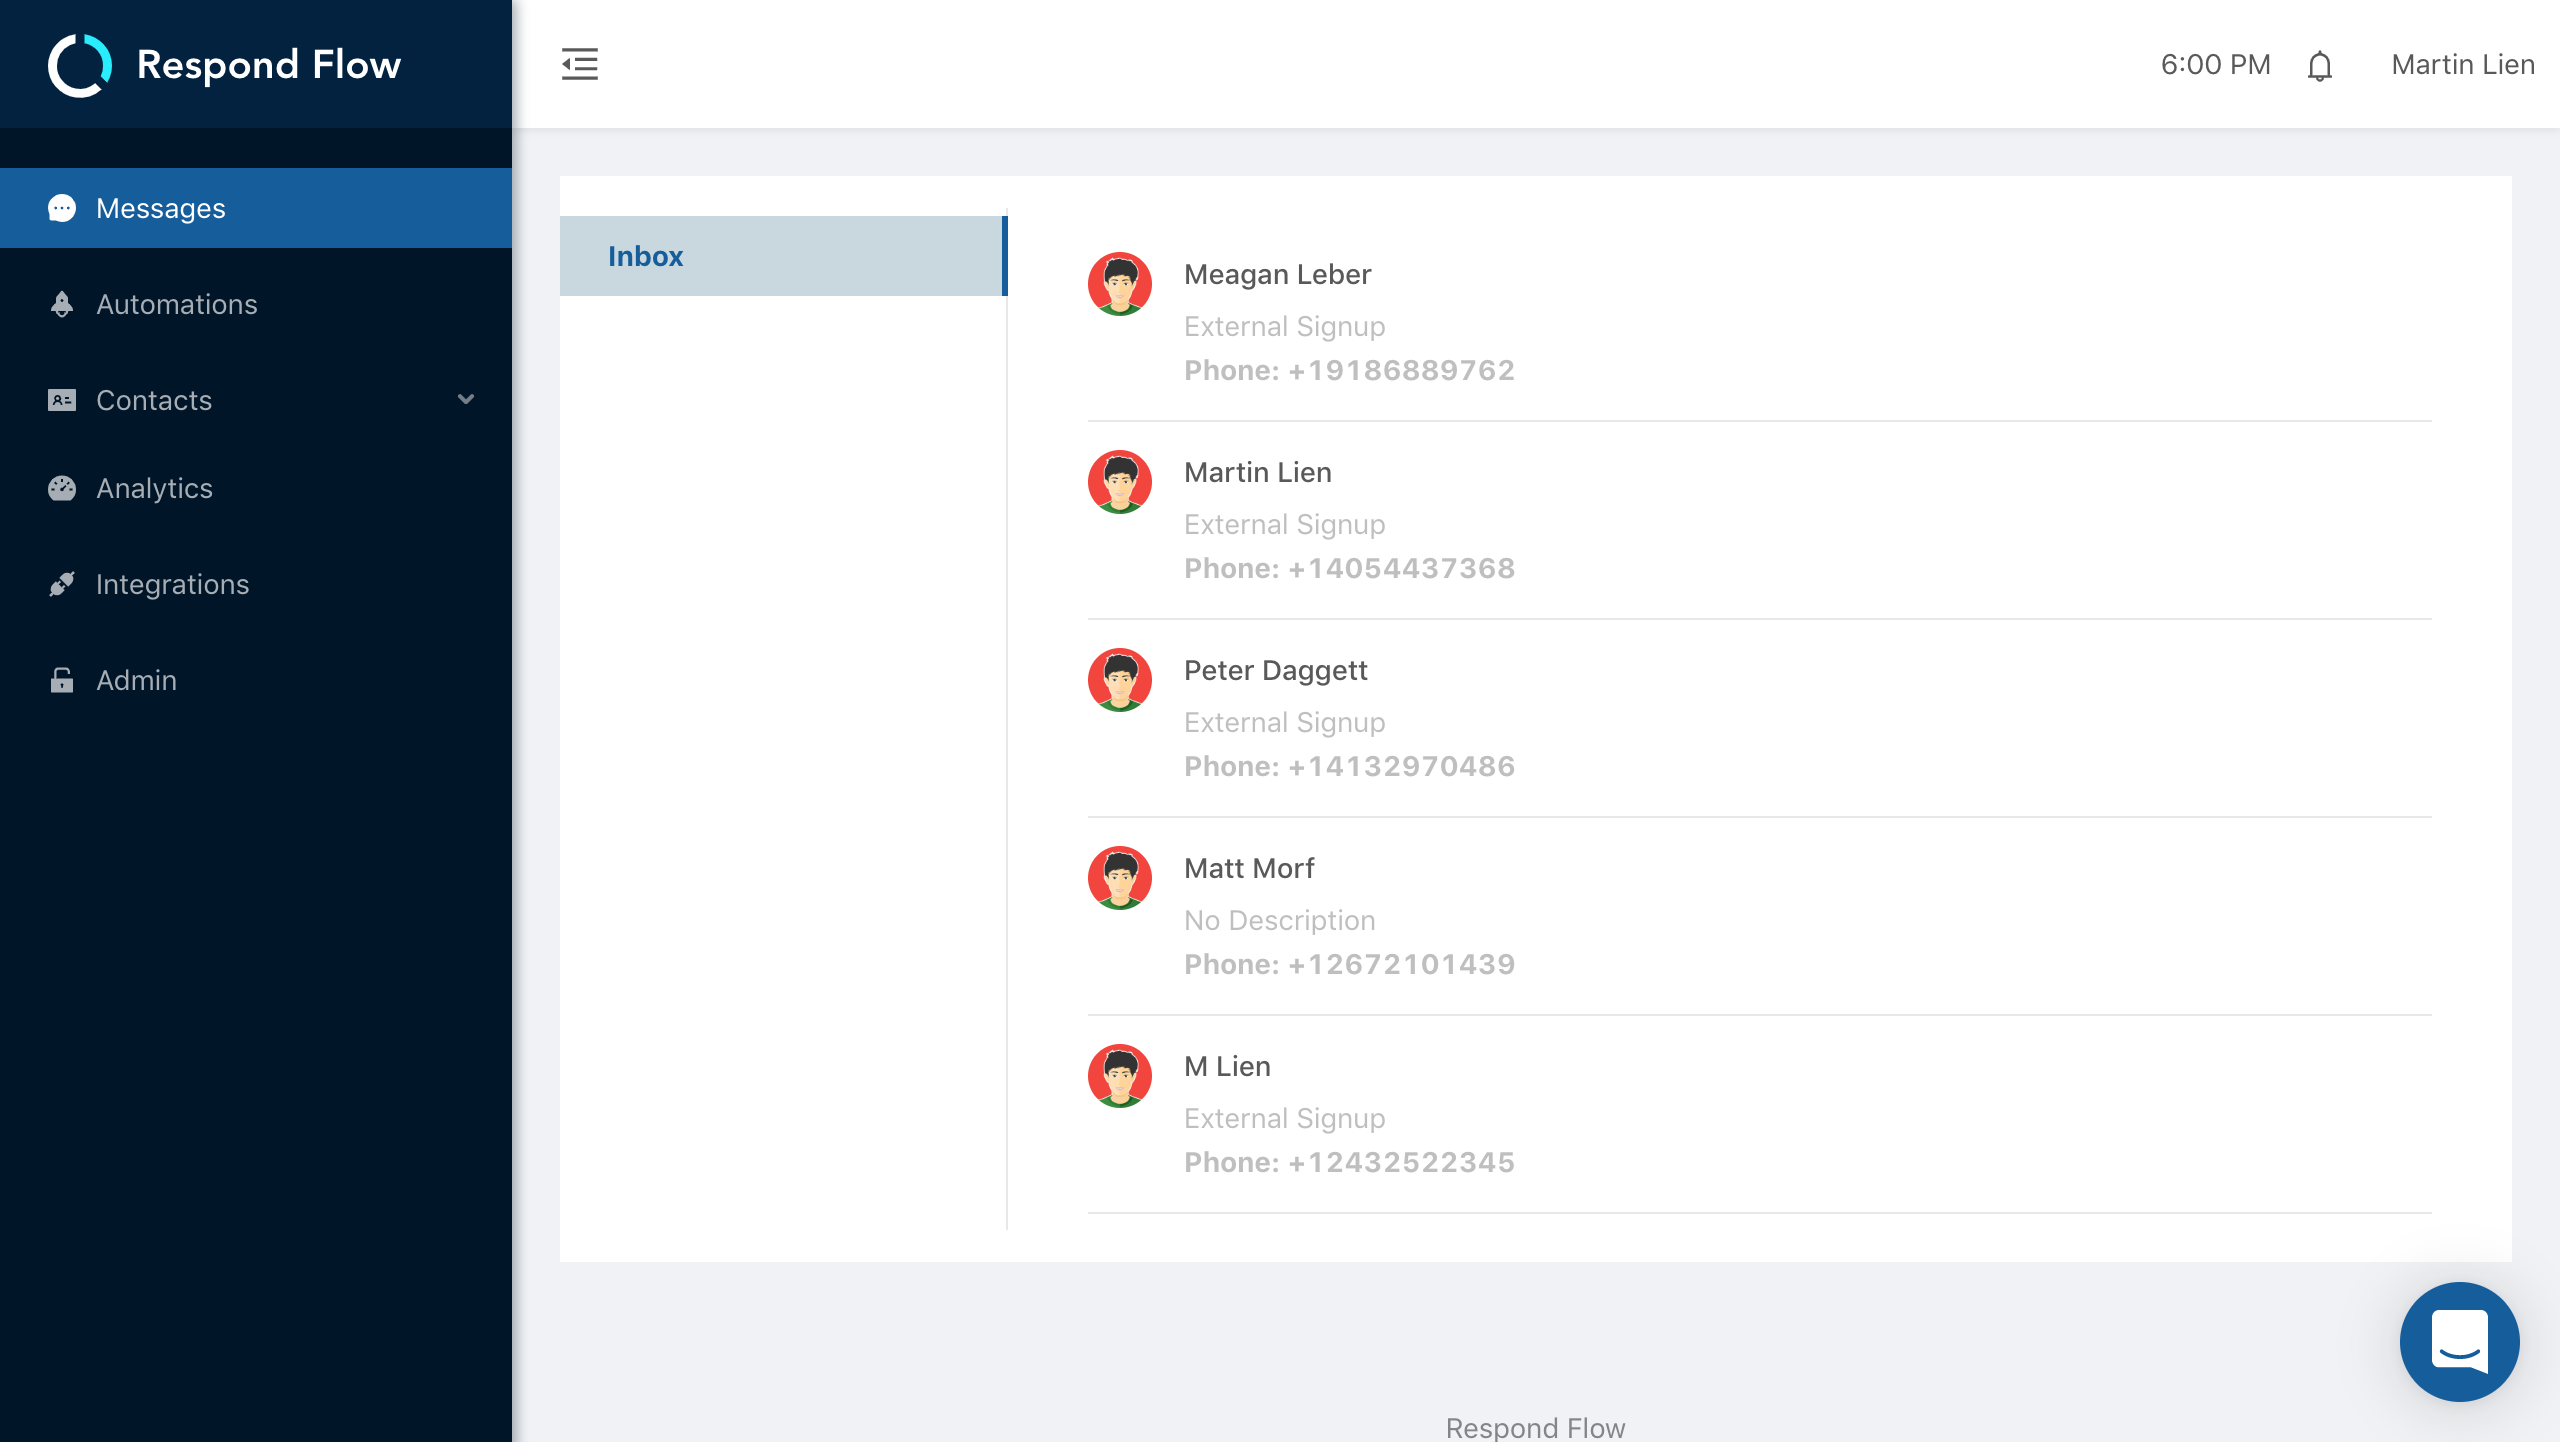Click the Integrations plug icon
2560x1442 pixels.
62,584
